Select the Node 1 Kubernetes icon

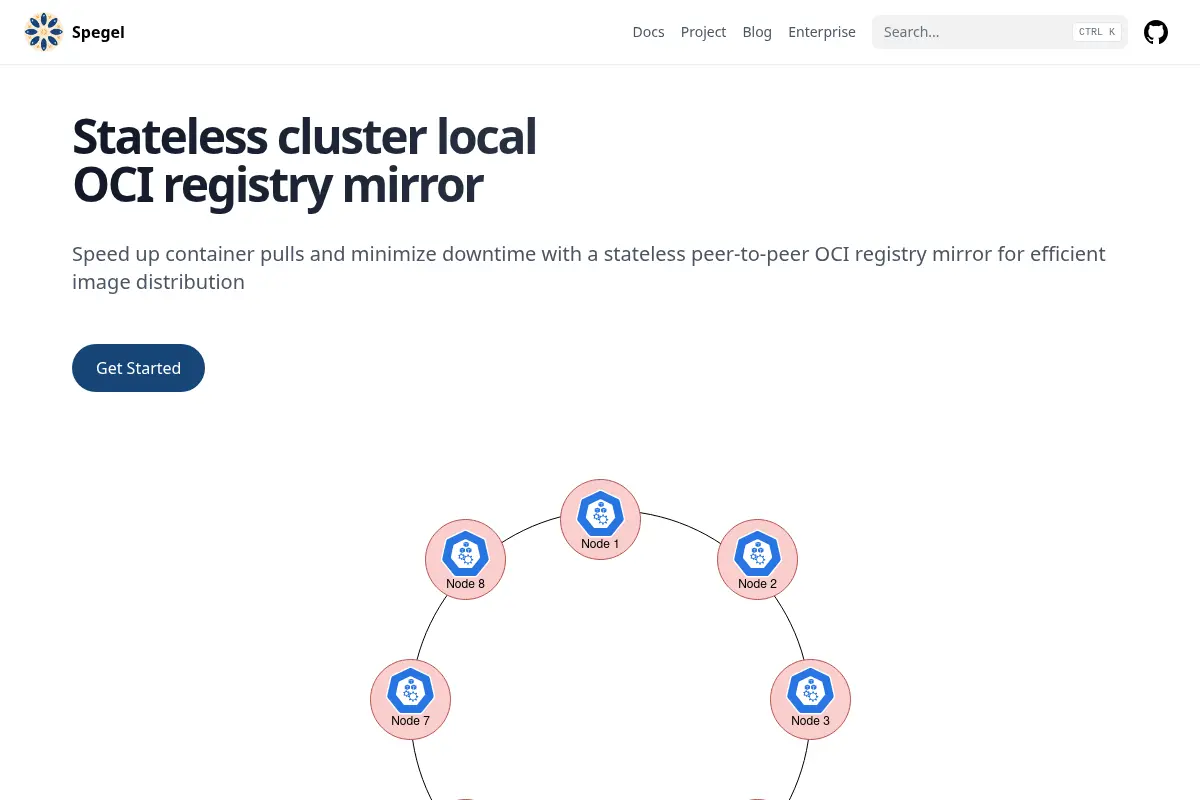click(x=600, y=513)
